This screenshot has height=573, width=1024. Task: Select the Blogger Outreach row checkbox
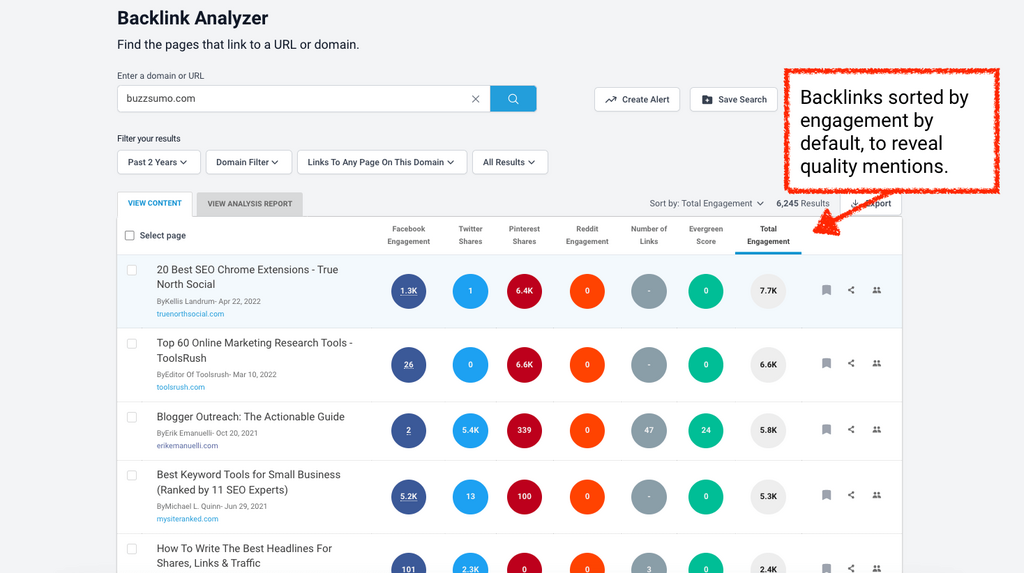click(132, 417)
